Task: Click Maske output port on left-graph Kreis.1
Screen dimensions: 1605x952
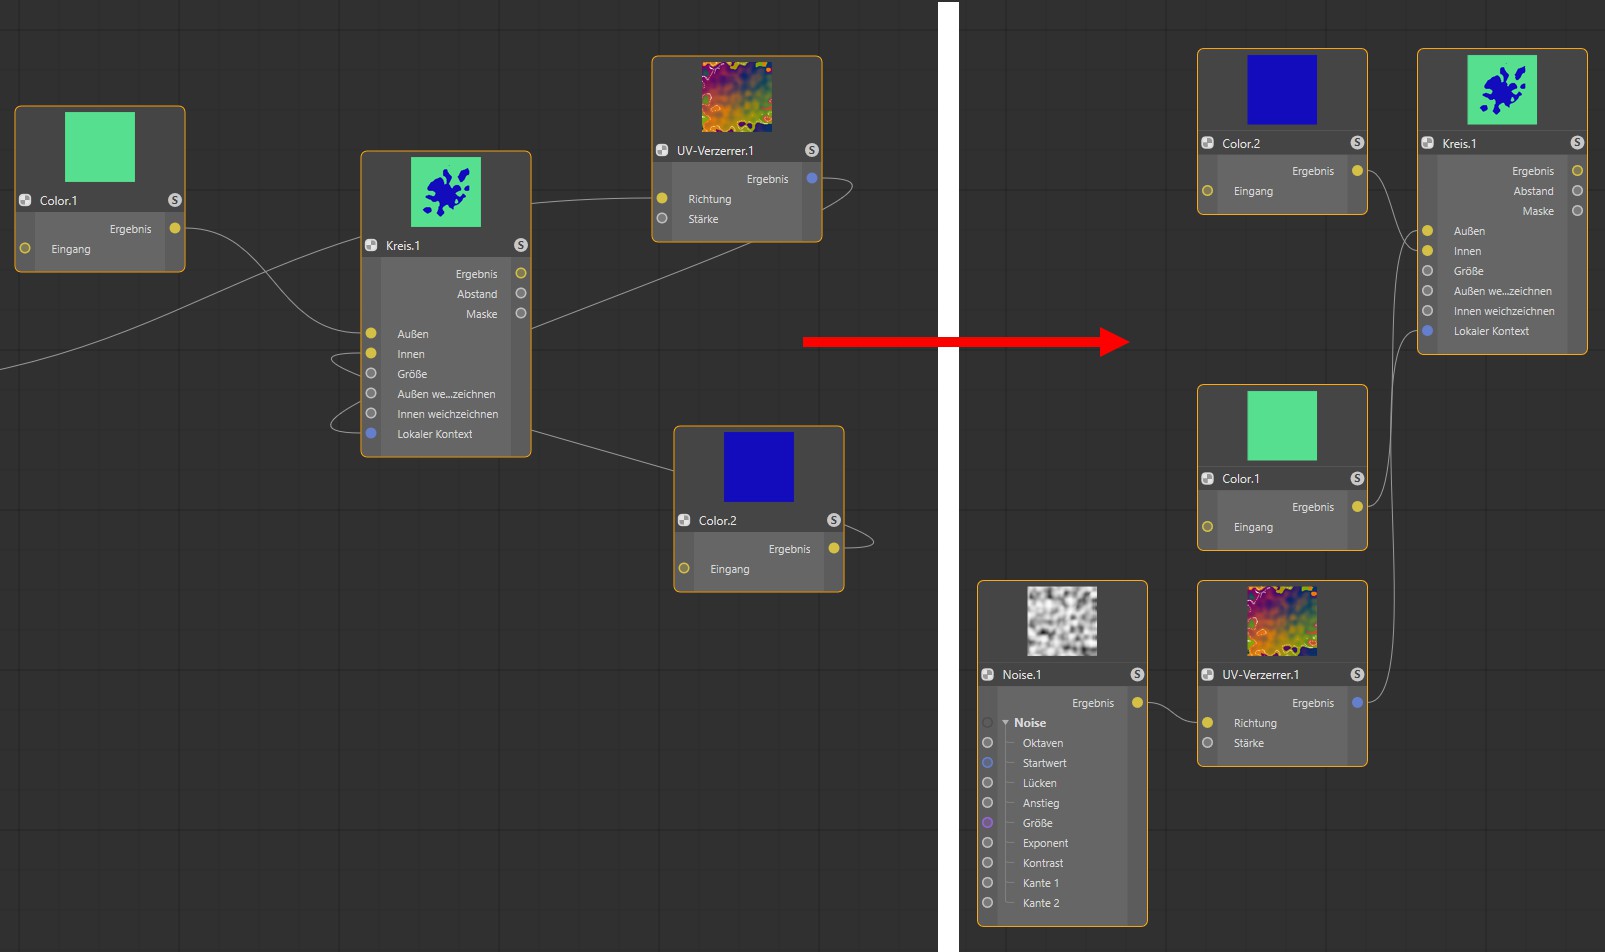Action: coord(521,314)
